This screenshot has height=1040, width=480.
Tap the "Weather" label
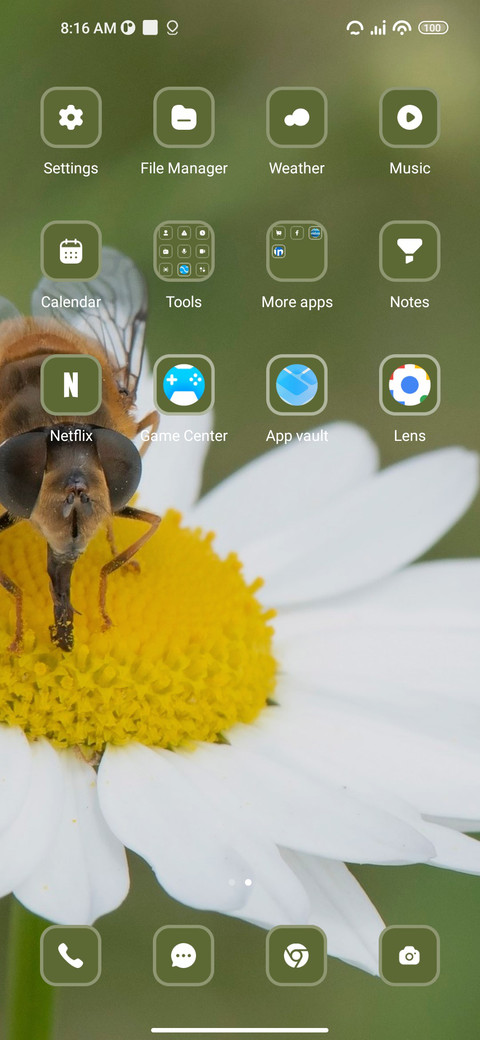tap(297, 168)
